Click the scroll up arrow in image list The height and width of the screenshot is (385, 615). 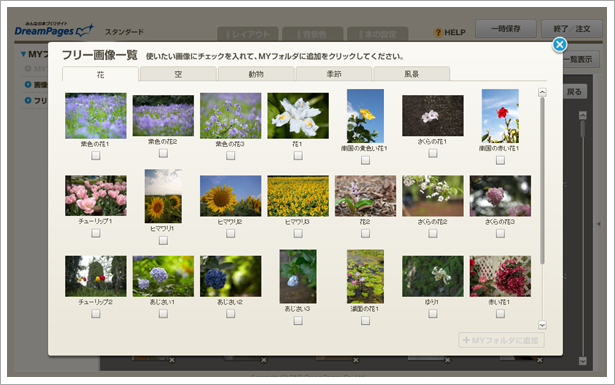pos(542,93)
